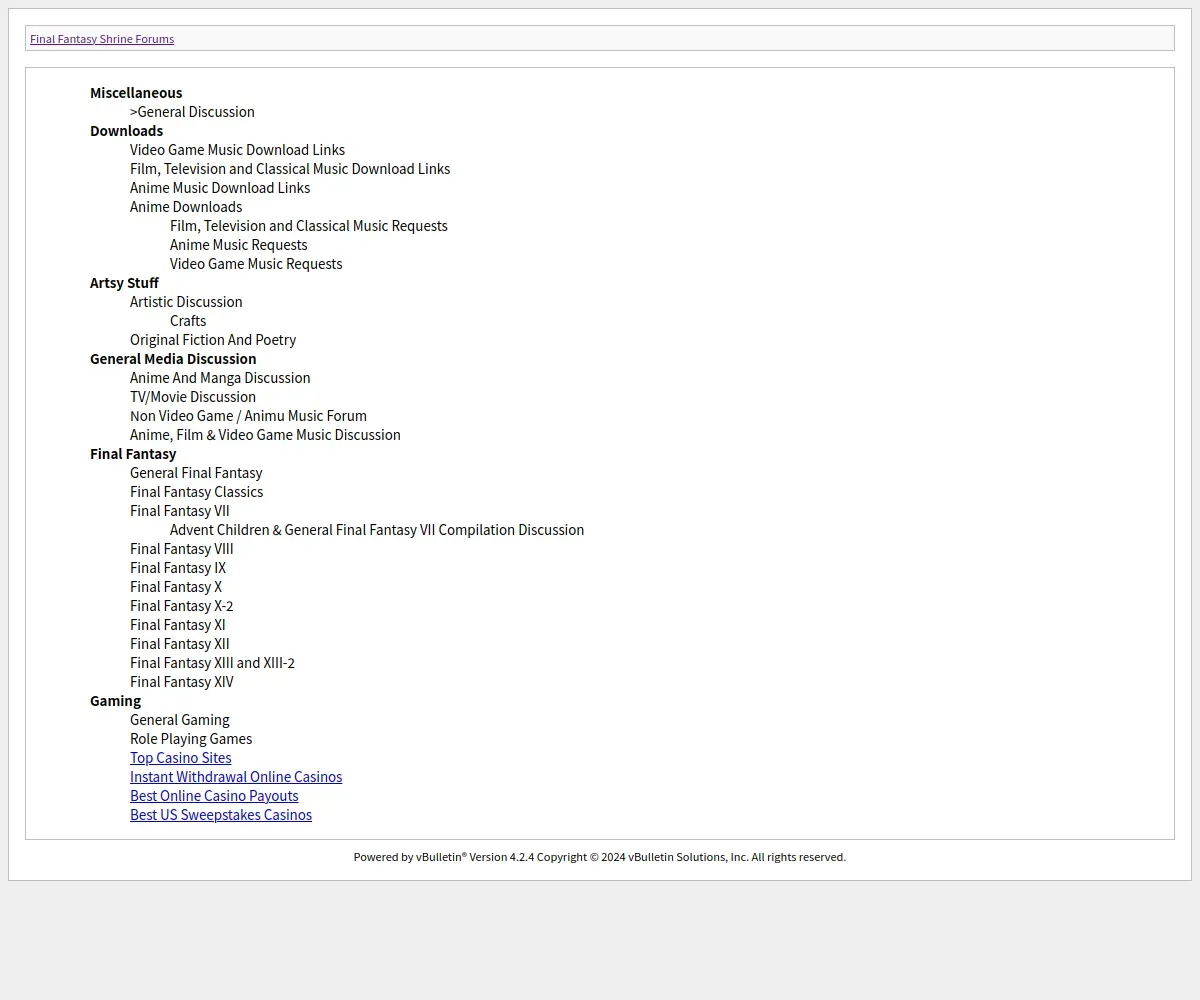Viewport: 1200px width, 1000px height.
Task: Open the Final Fantasy Shrine Forums link
Action: (102, 39)
